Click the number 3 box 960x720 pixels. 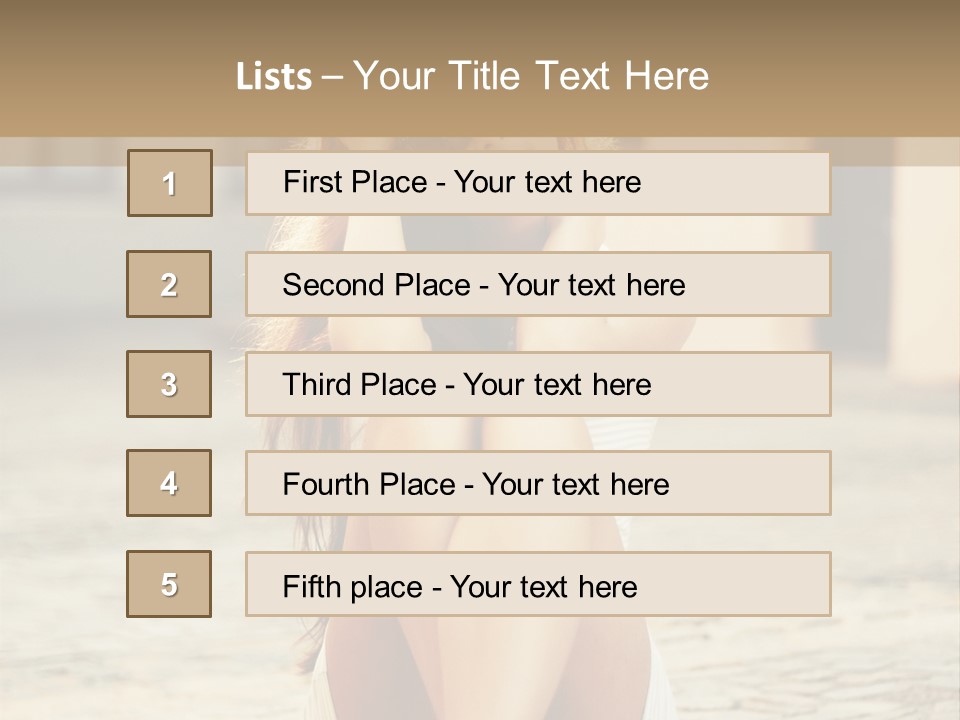[x=169, y=384]
